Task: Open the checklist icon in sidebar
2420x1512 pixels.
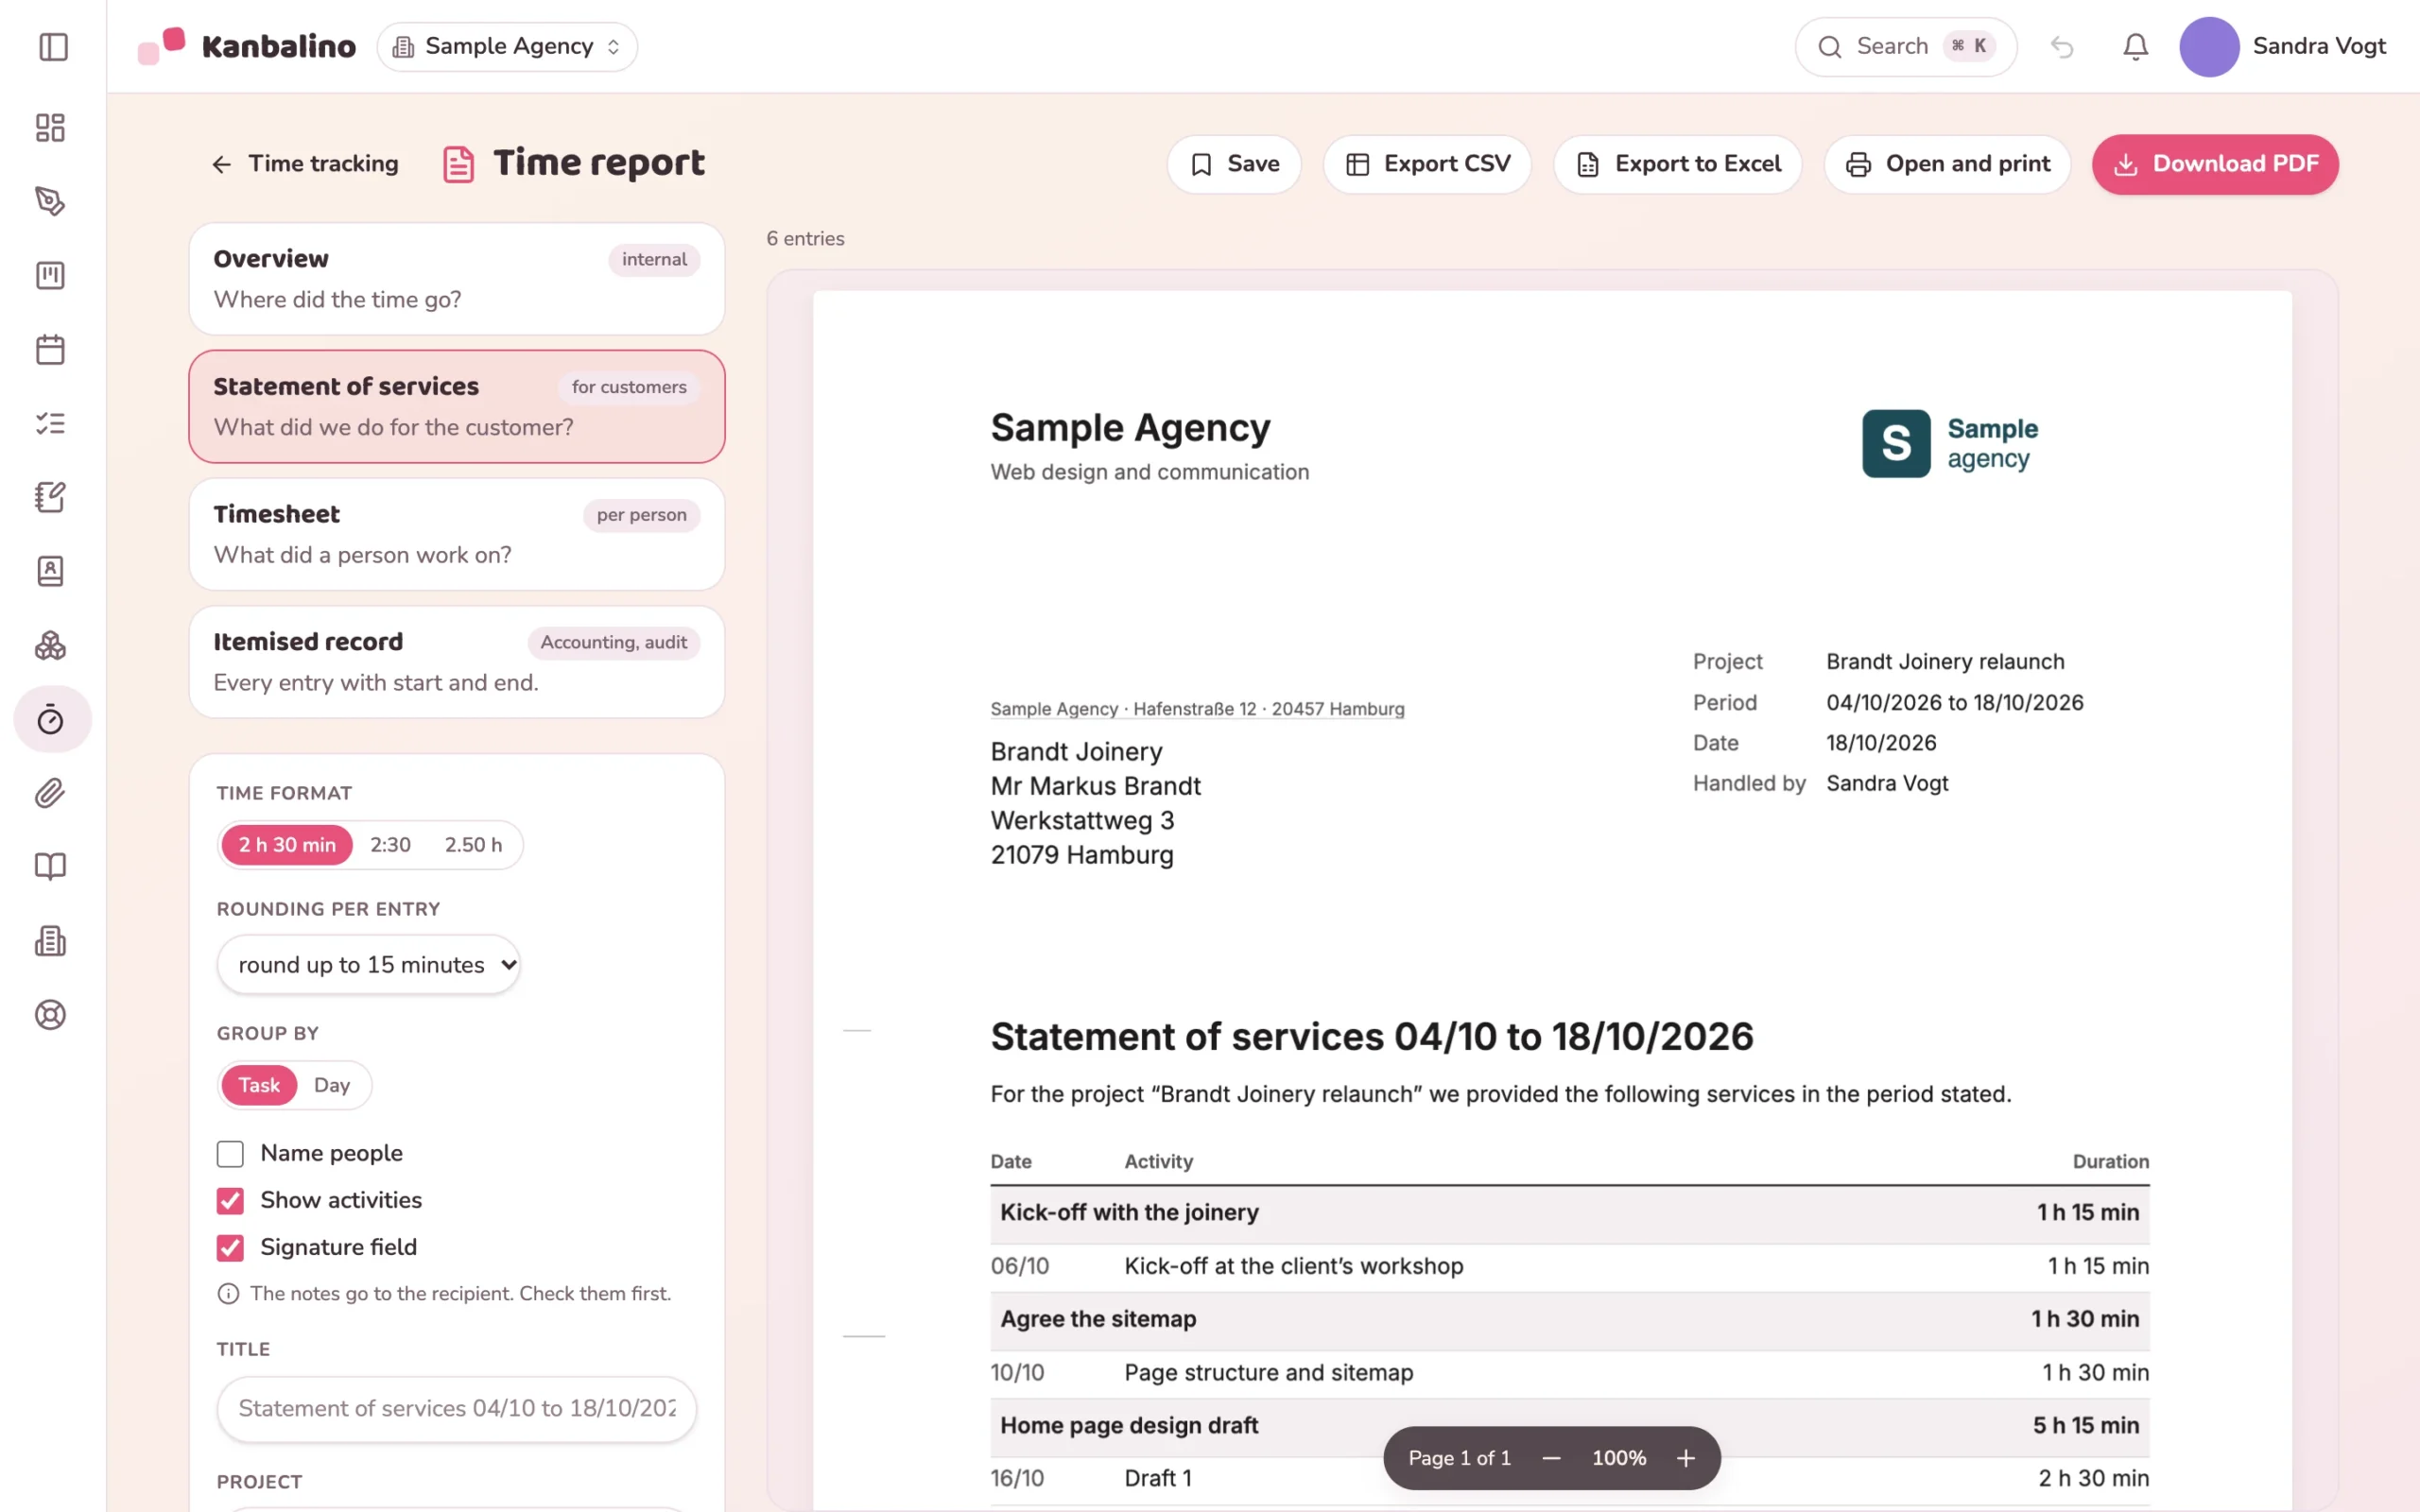Action: [x=50, y=423]
